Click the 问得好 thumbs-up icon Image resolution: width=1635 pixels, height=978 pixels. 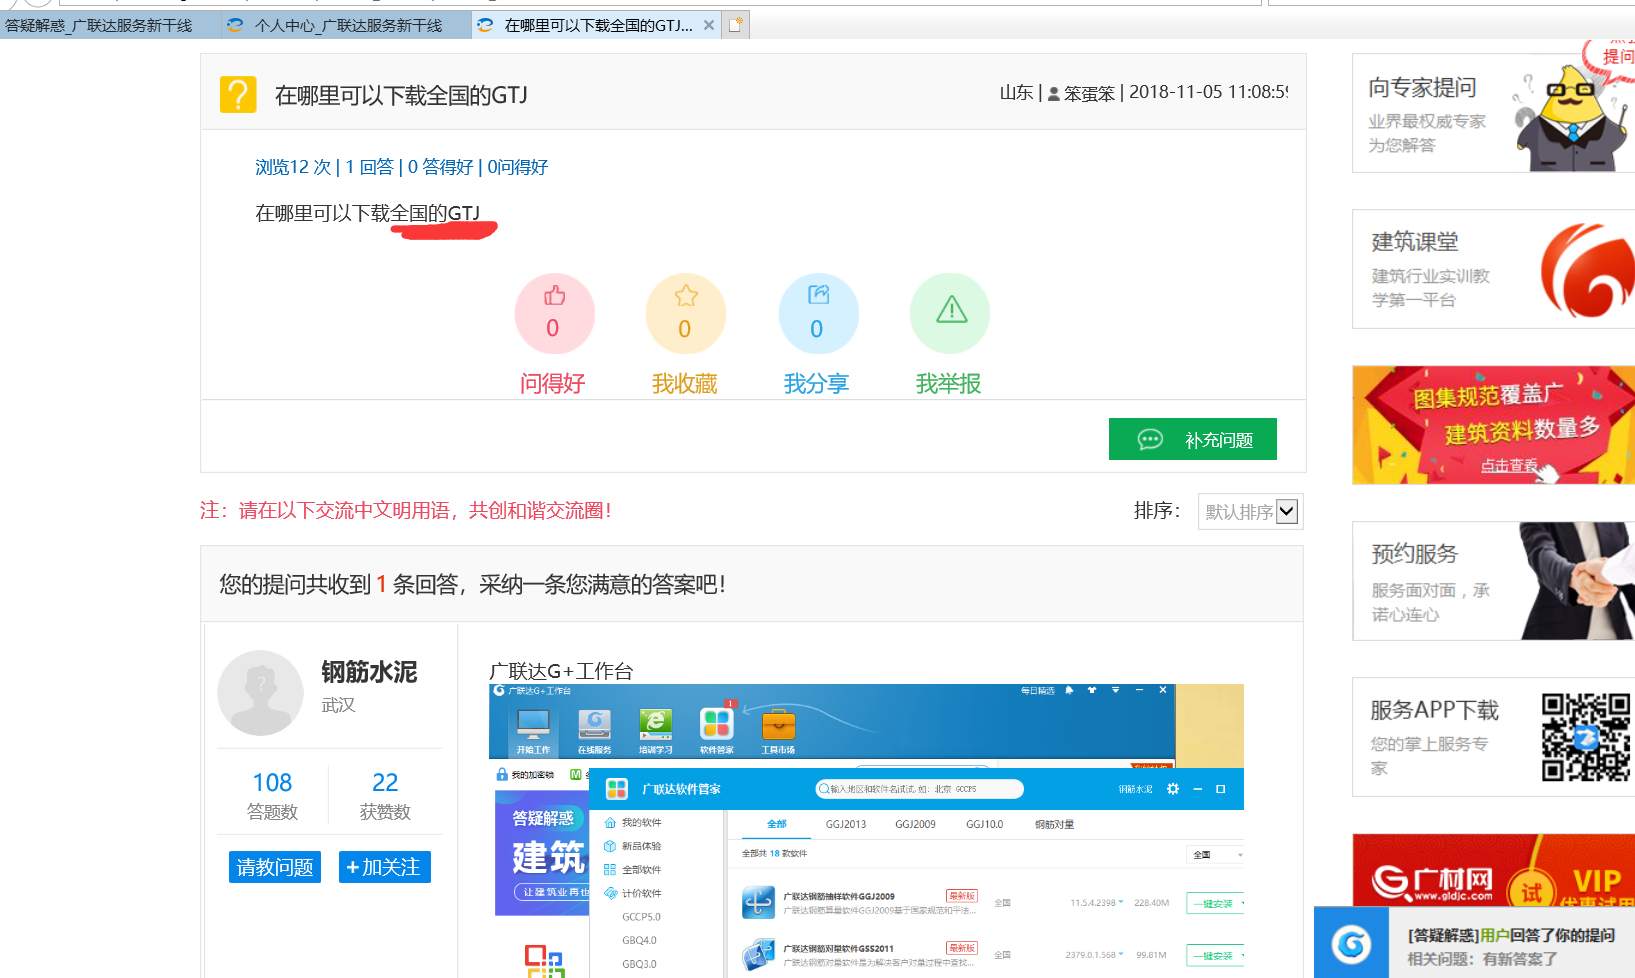(554, 296)
